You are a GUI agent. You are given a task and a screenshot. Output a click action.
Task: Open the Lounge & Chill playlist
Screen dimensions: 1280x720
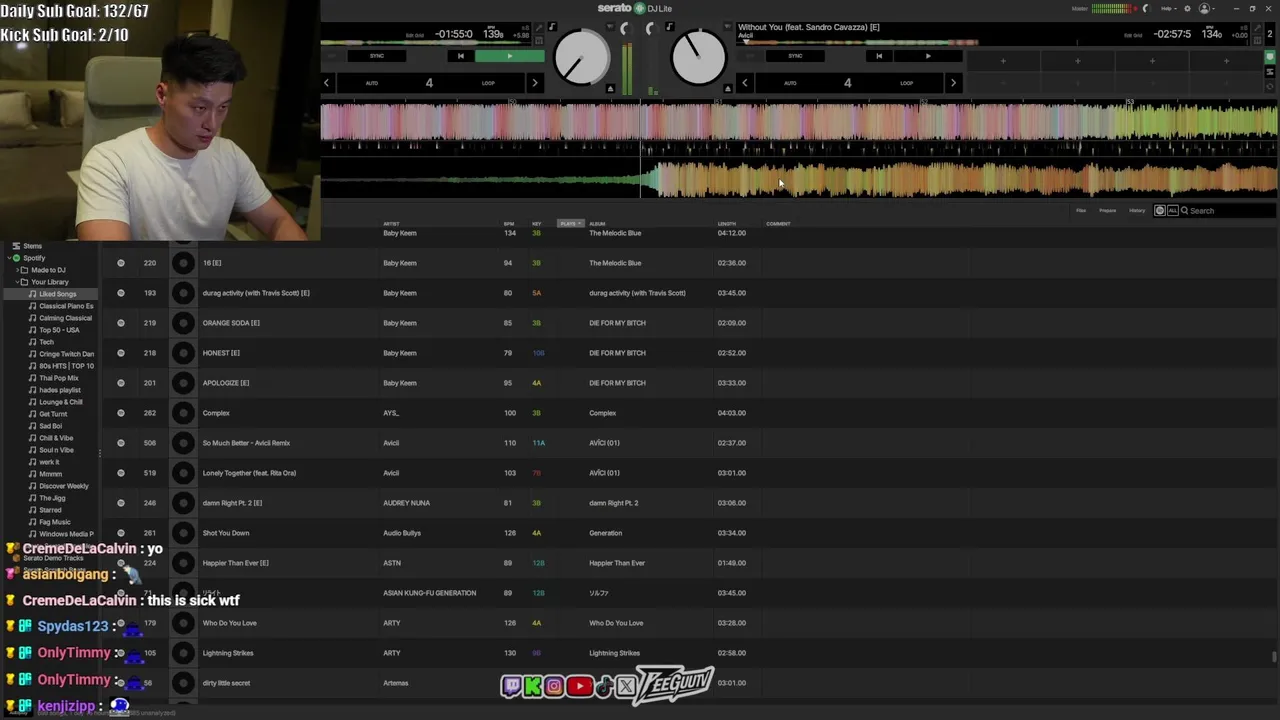(61, 402)
